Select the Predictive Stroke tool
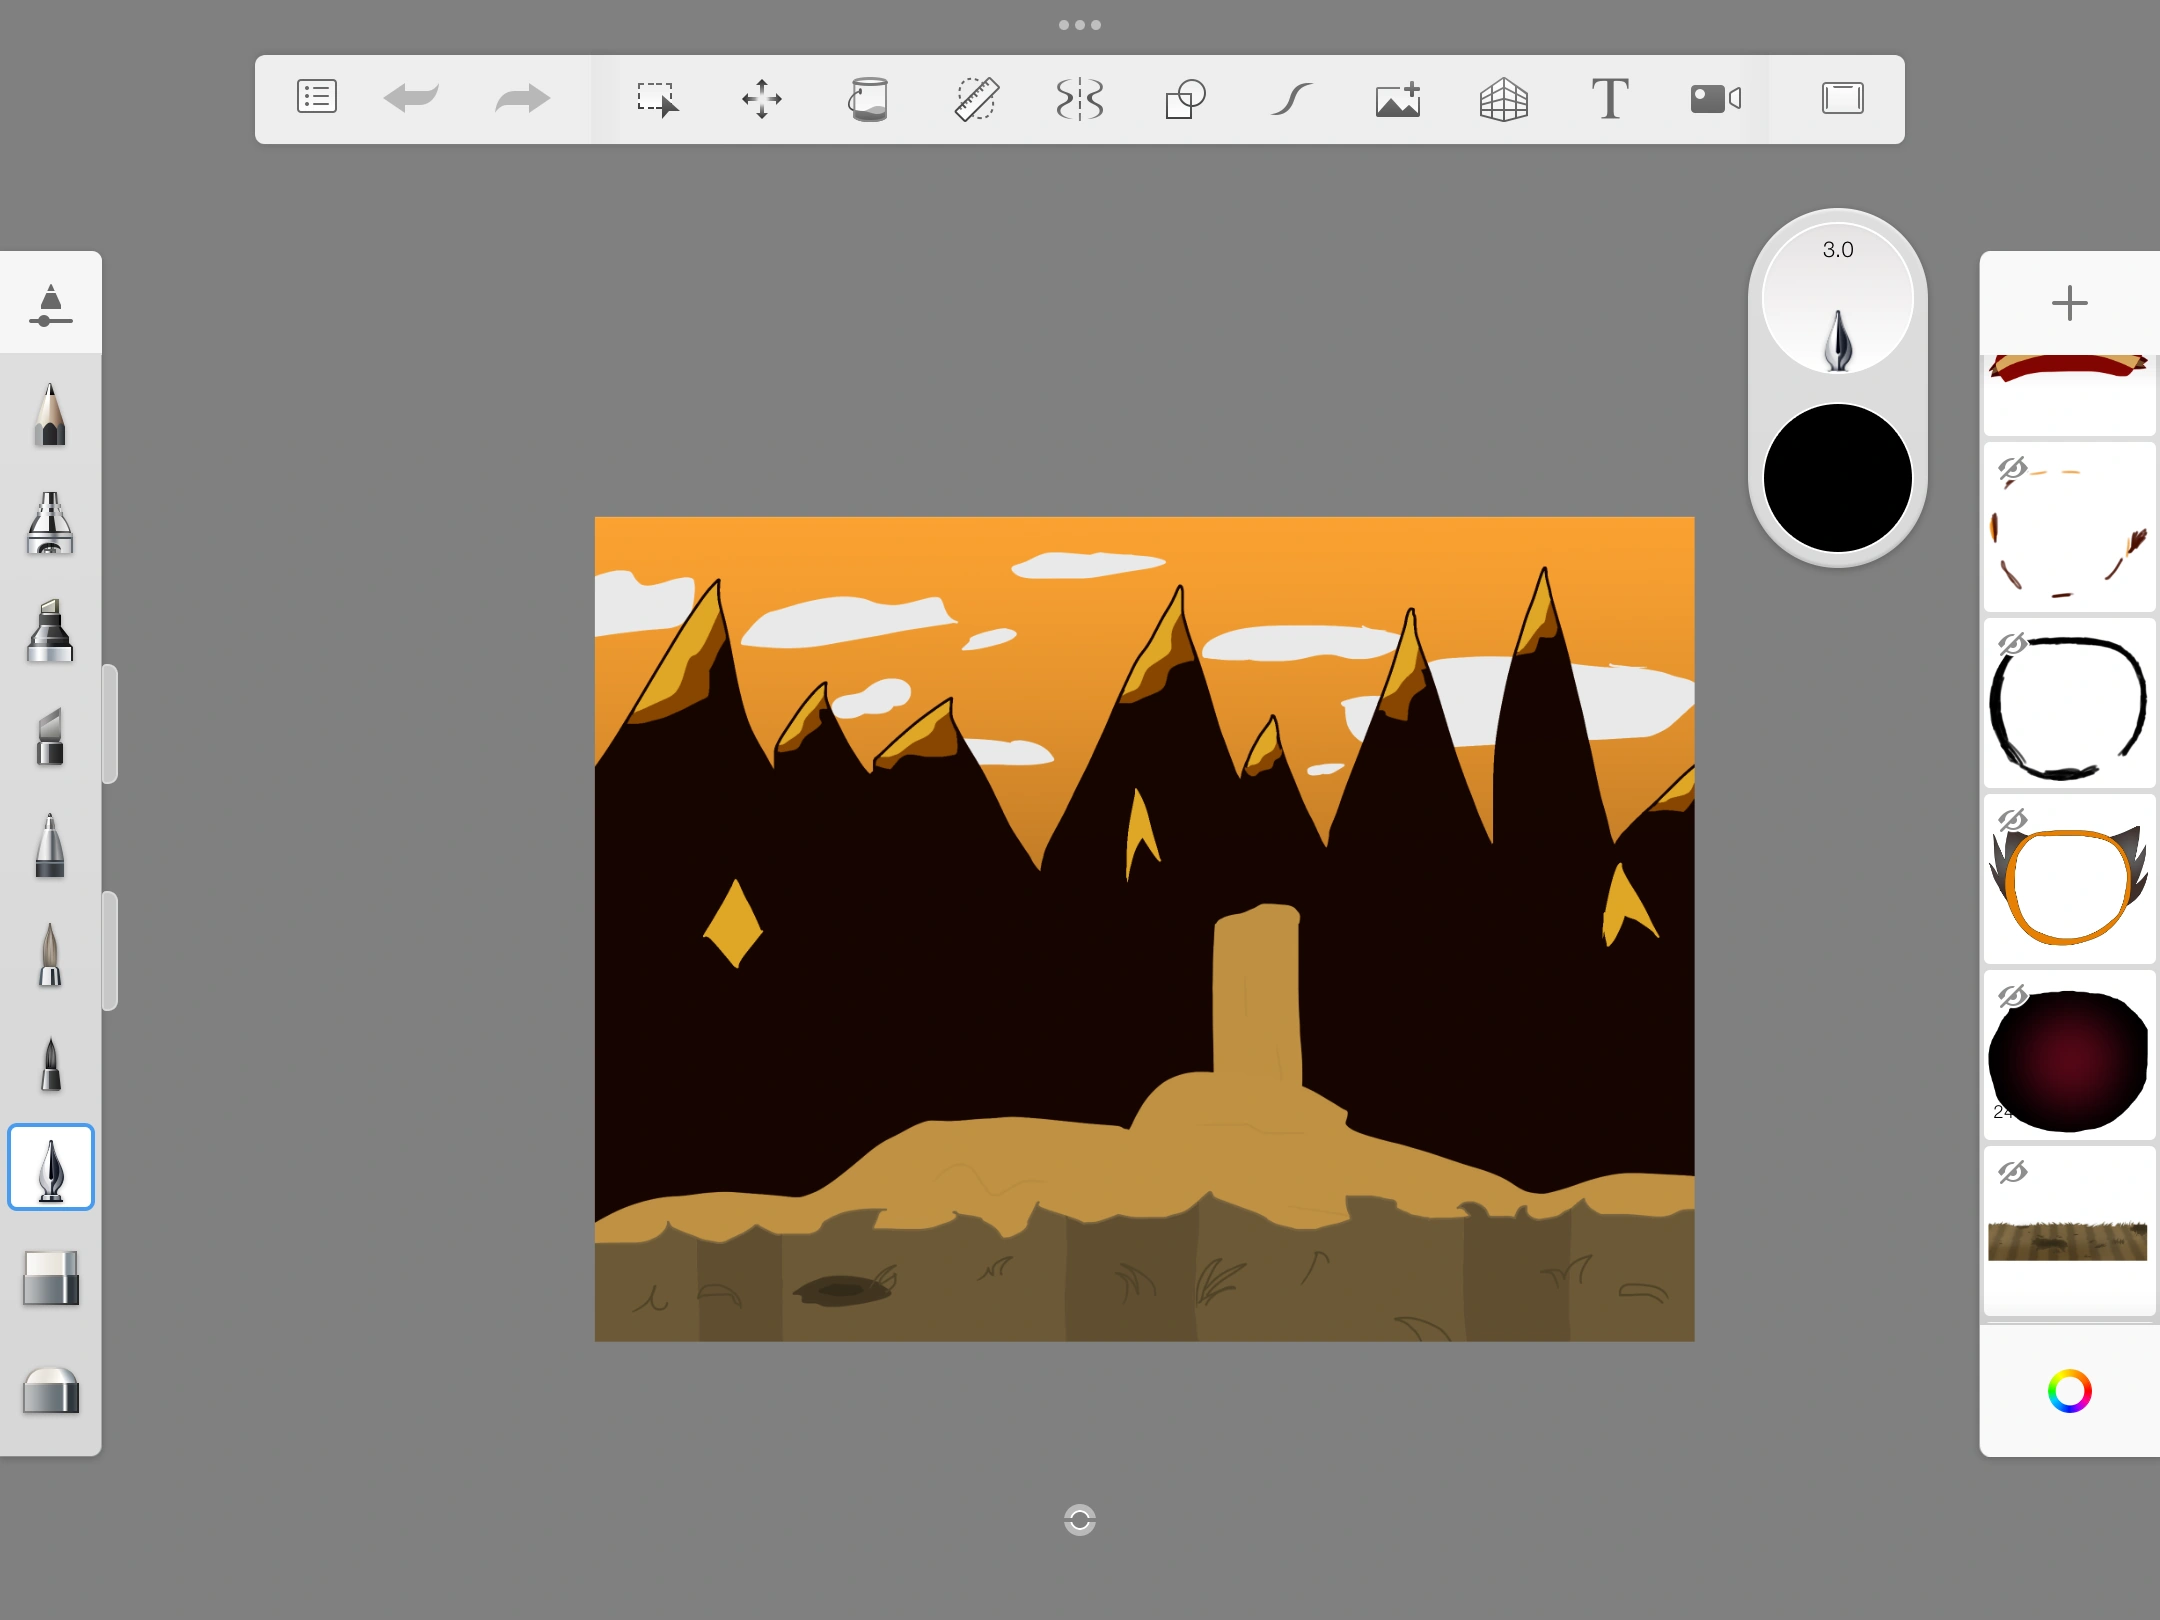This screenshot has height=1620, width=2160. (x=1291, y=99)
